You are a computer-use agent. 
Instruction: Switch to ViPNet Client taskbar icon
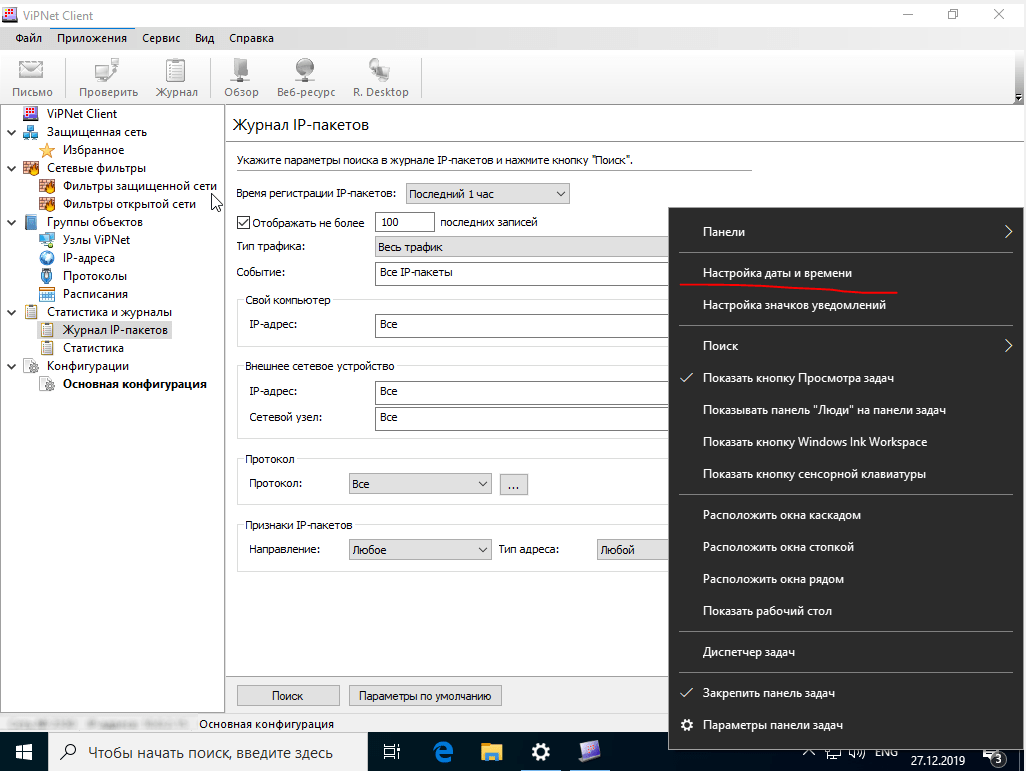coord(590,752)
